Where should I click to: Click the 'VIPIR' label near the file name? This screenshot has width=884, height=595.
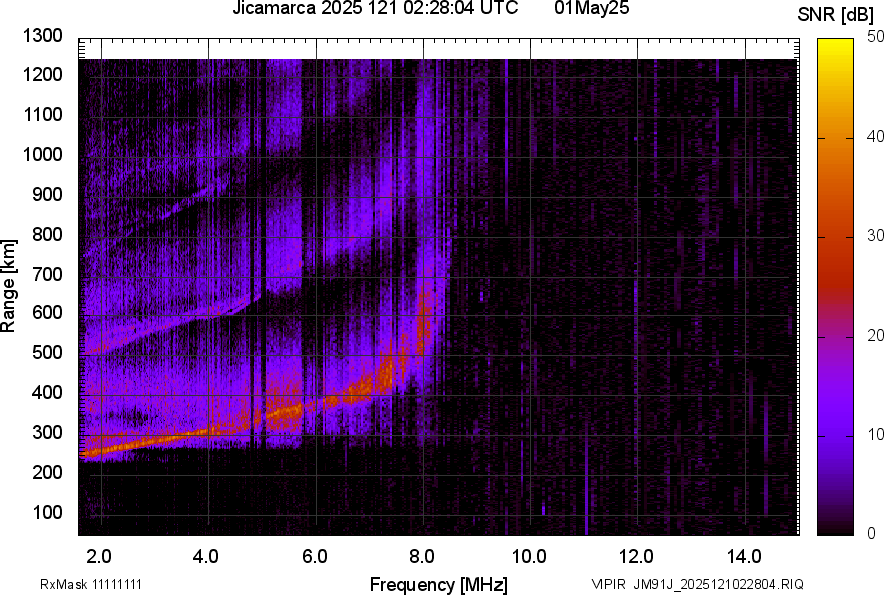[x=609, y=584]
